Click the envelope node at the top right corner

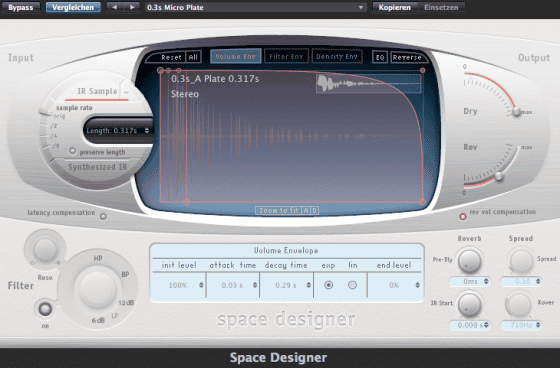click(423, 70)
